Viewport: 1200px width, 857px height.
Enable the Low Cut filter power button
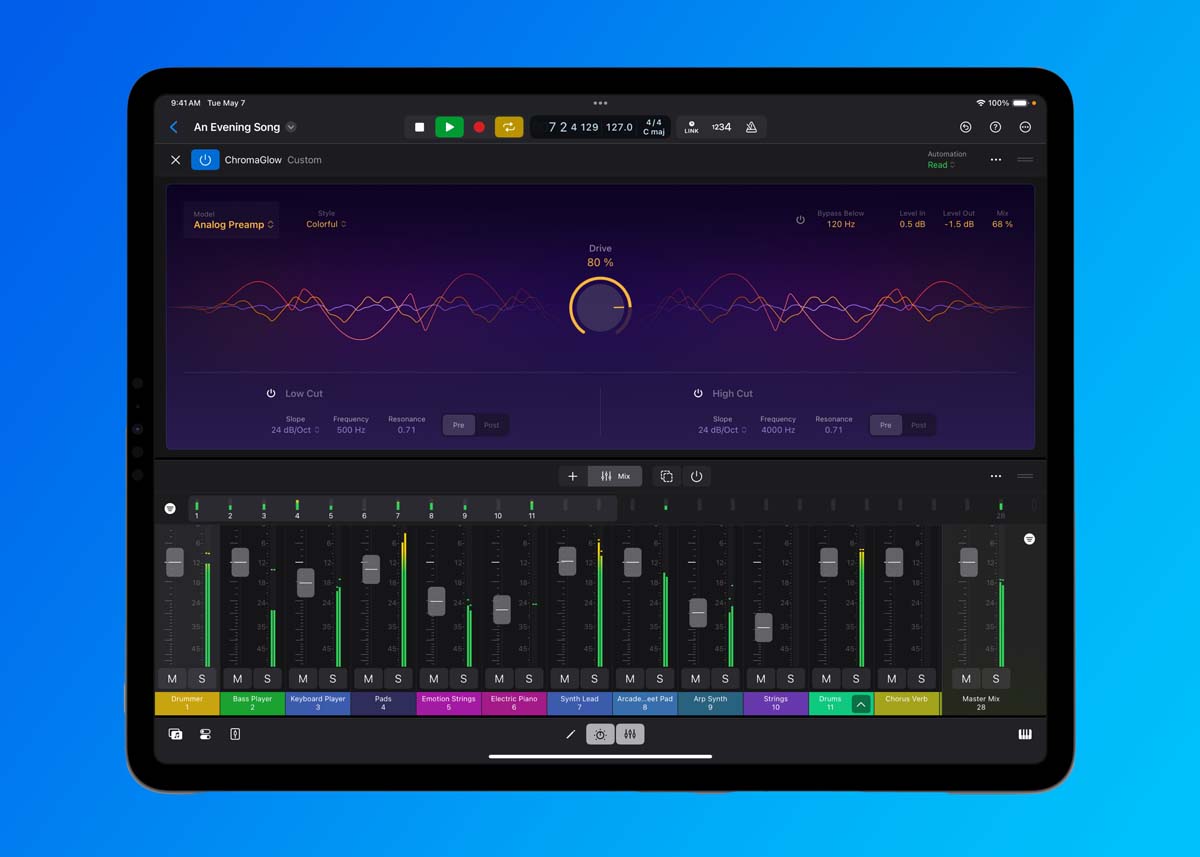click(x=271, y=394)
